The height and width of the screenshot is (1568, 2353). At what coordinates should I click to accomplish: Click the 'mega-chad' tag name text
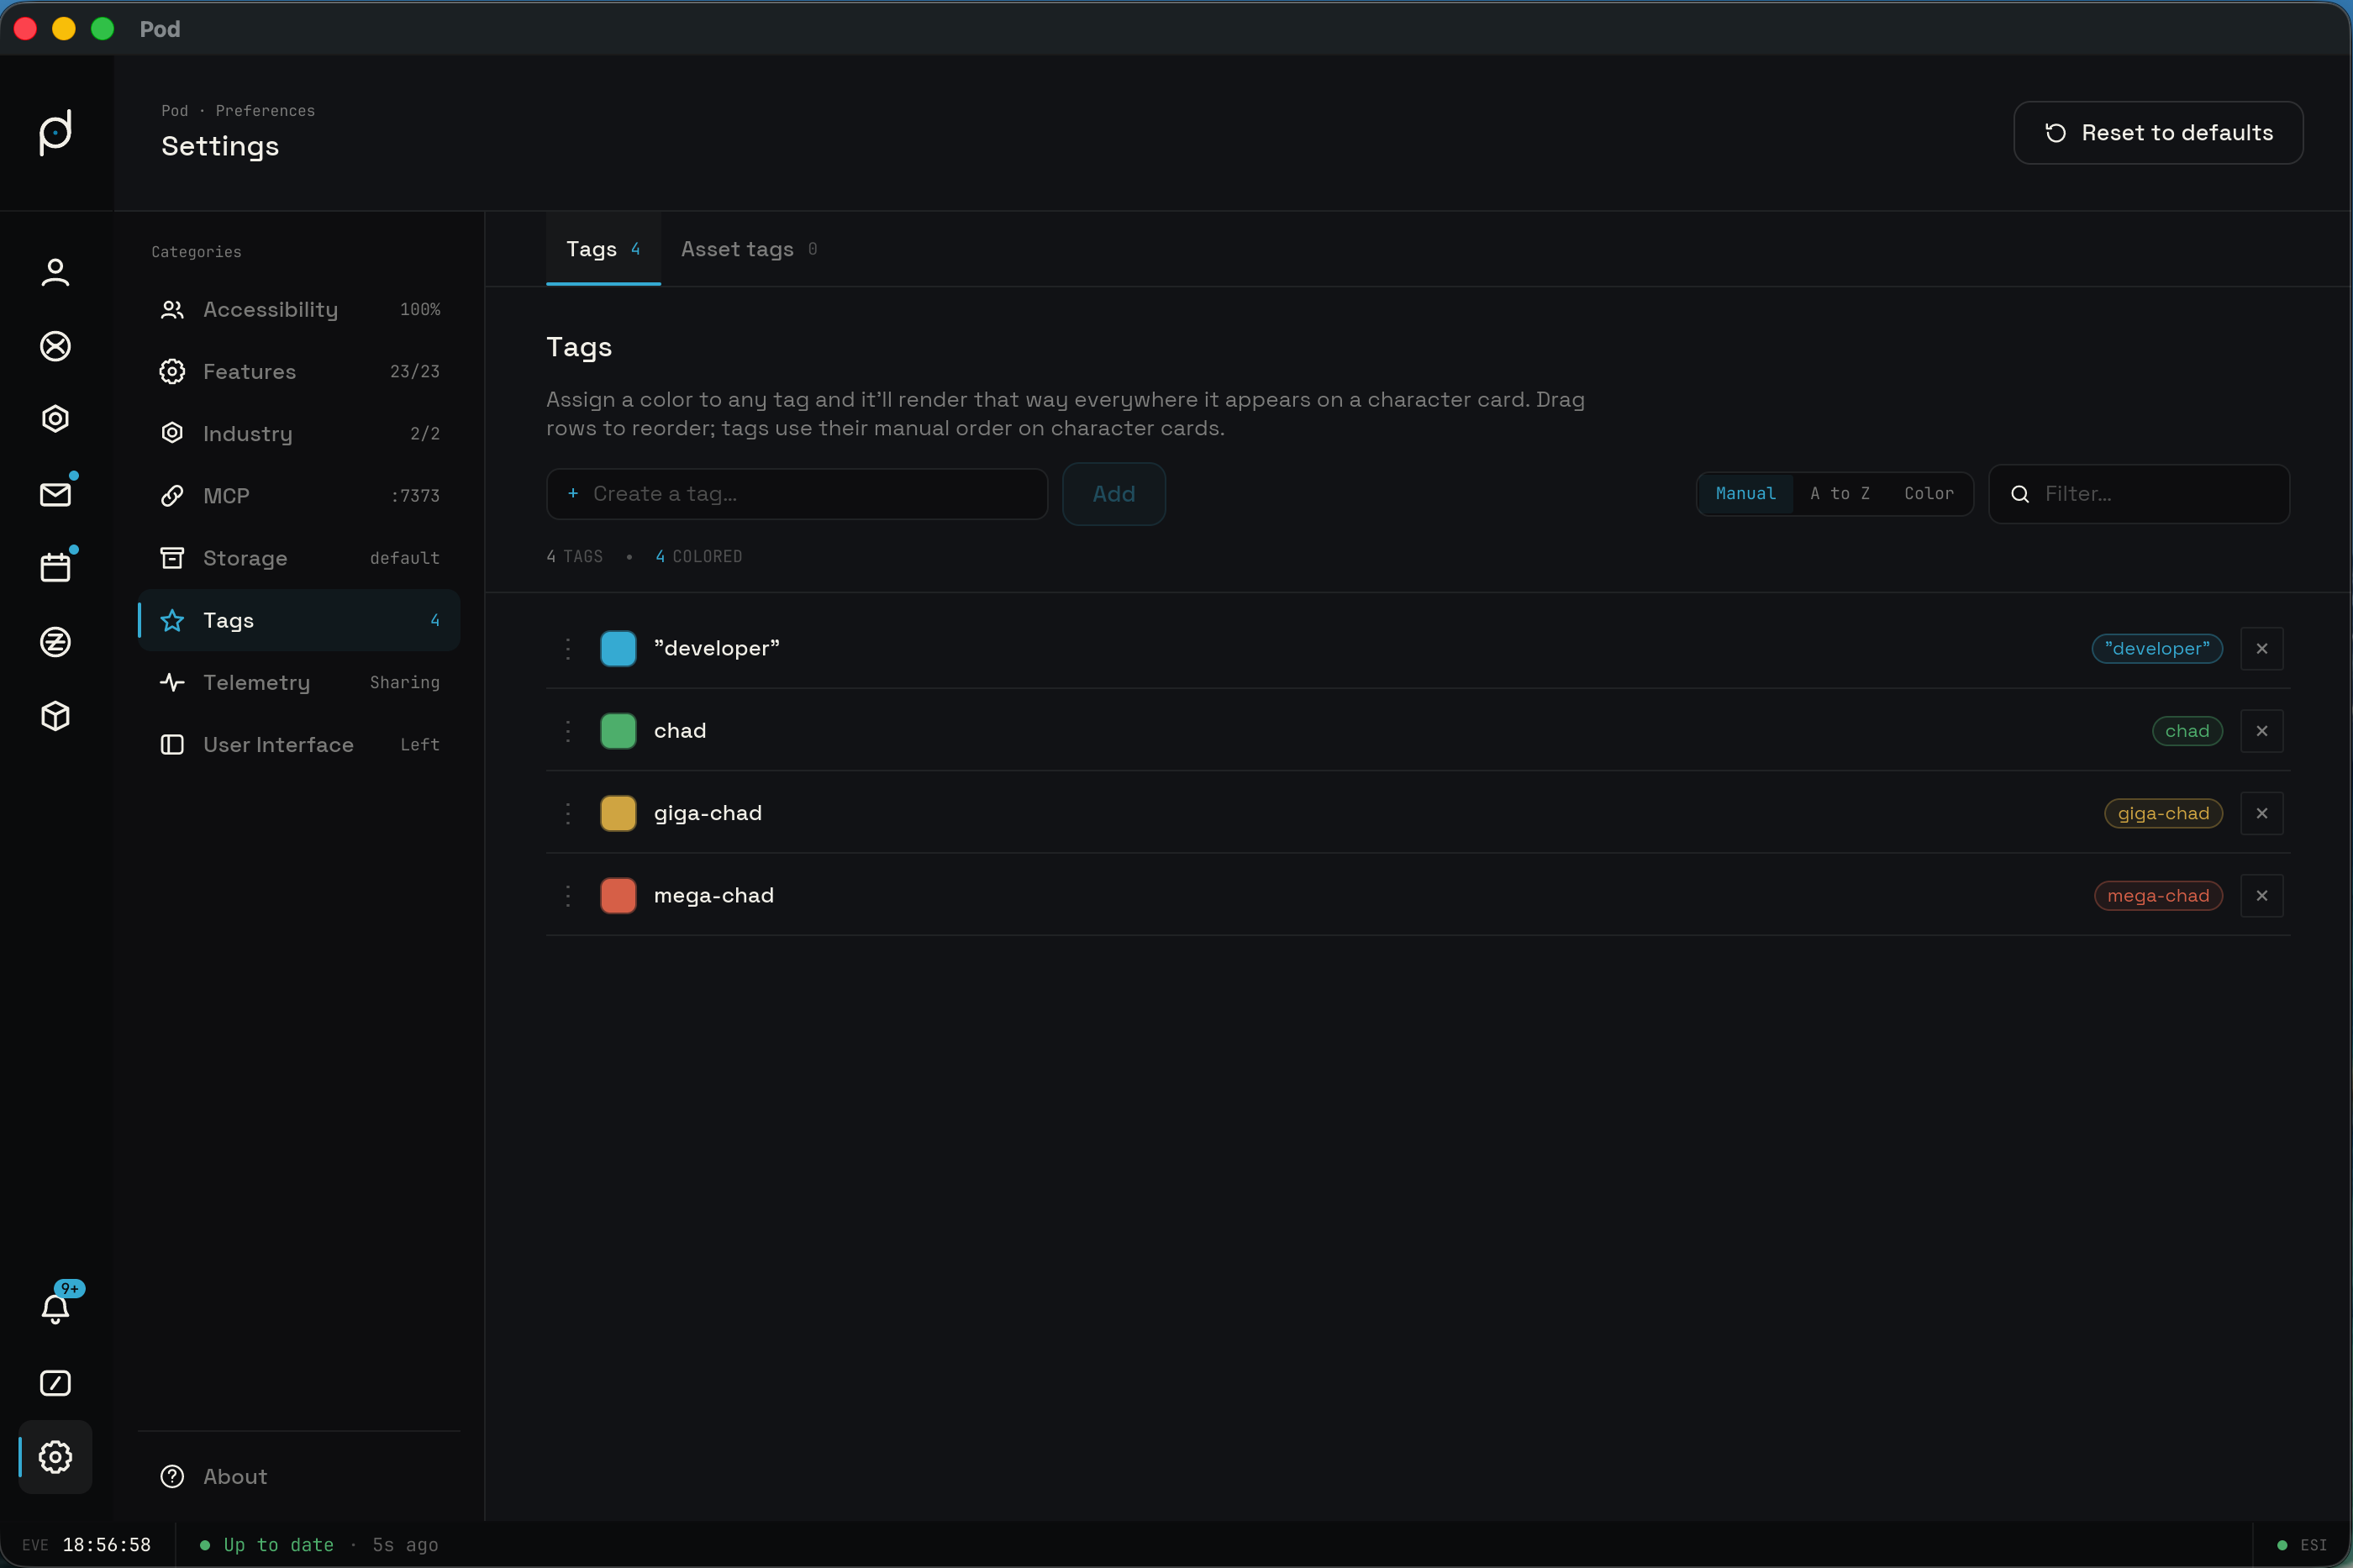(x=714, y=896)
